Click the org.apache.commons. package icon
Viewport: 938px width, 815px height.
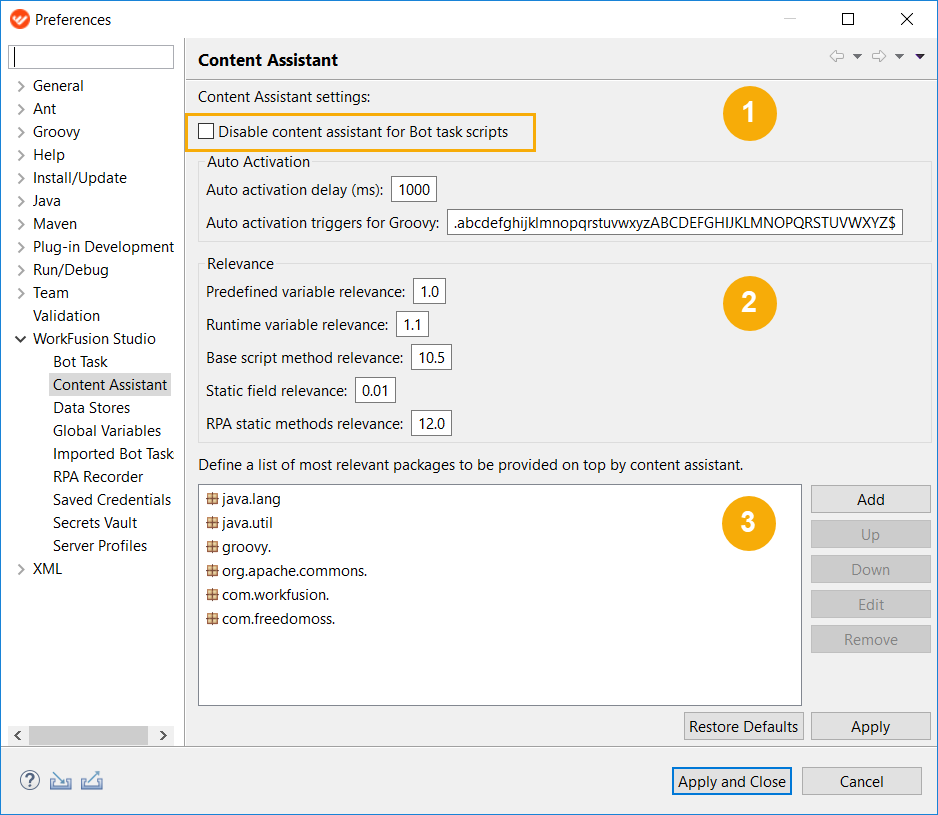(212, 570)
